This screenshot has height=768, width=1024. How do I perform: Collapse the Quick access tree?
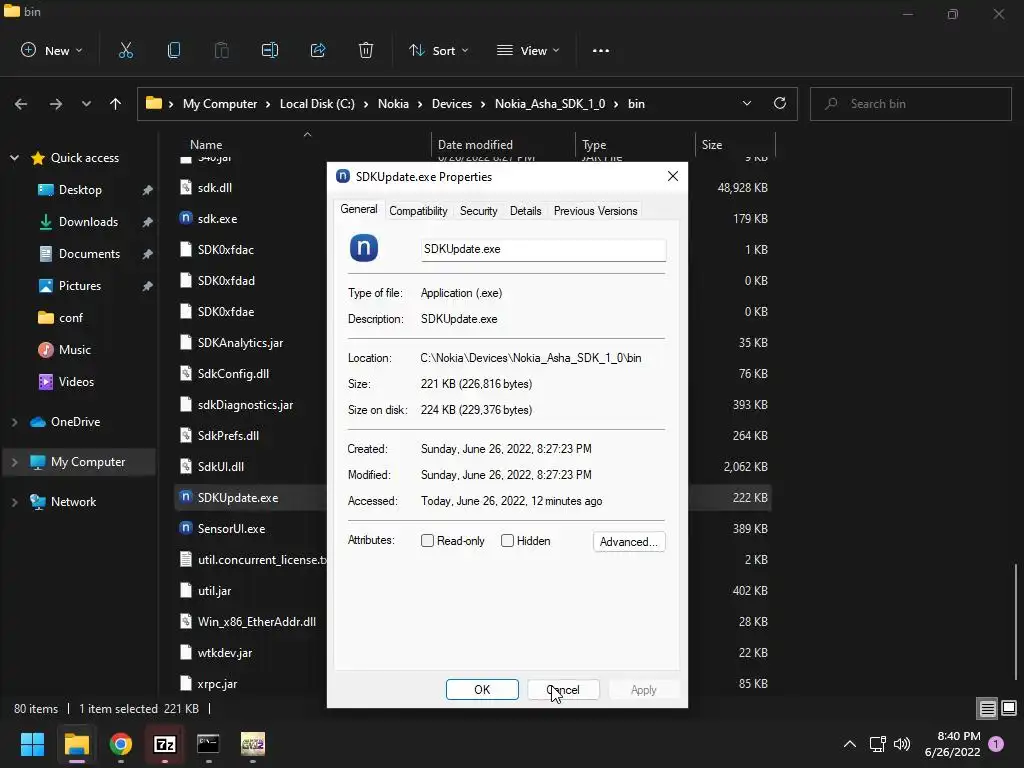tap(14, 158)
